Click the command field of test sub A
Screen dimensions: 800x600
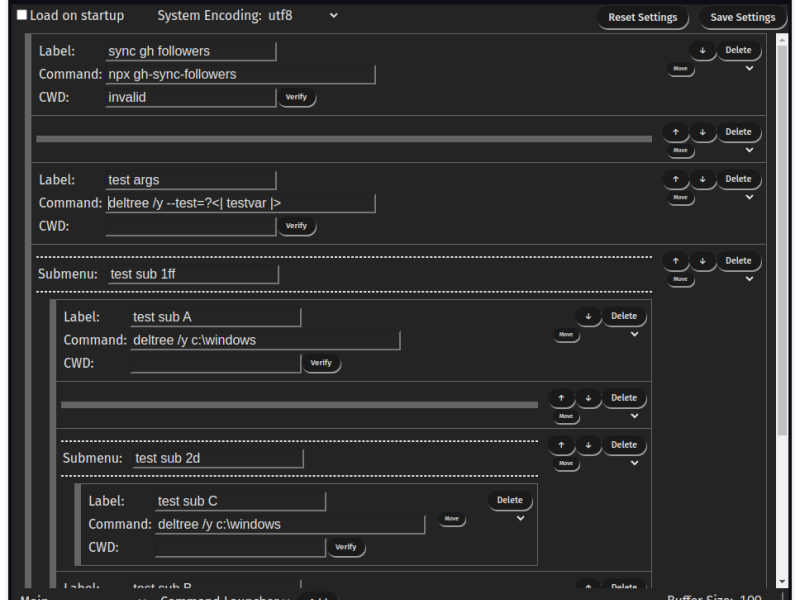click(x=265, y=340)
